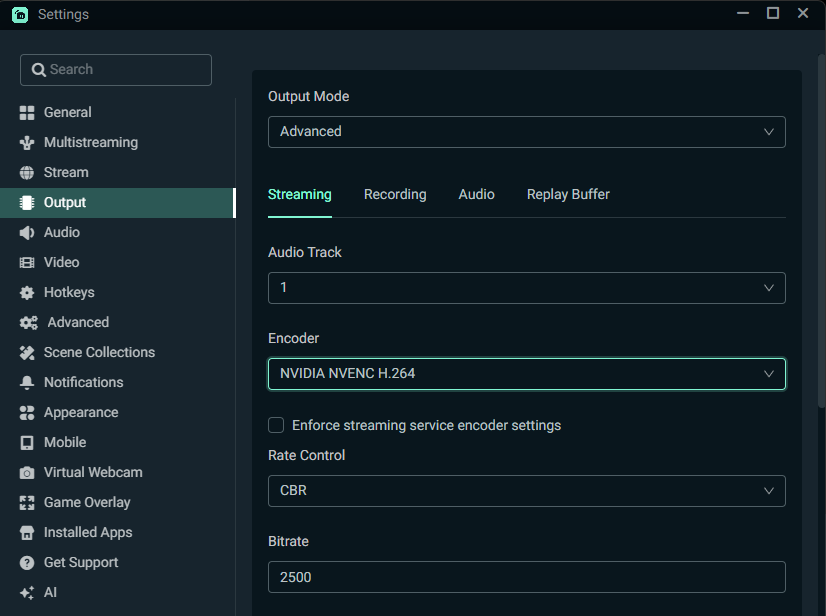Go to Video settings in sidebar
Screen dimensions: 826x616
point(61,262)
